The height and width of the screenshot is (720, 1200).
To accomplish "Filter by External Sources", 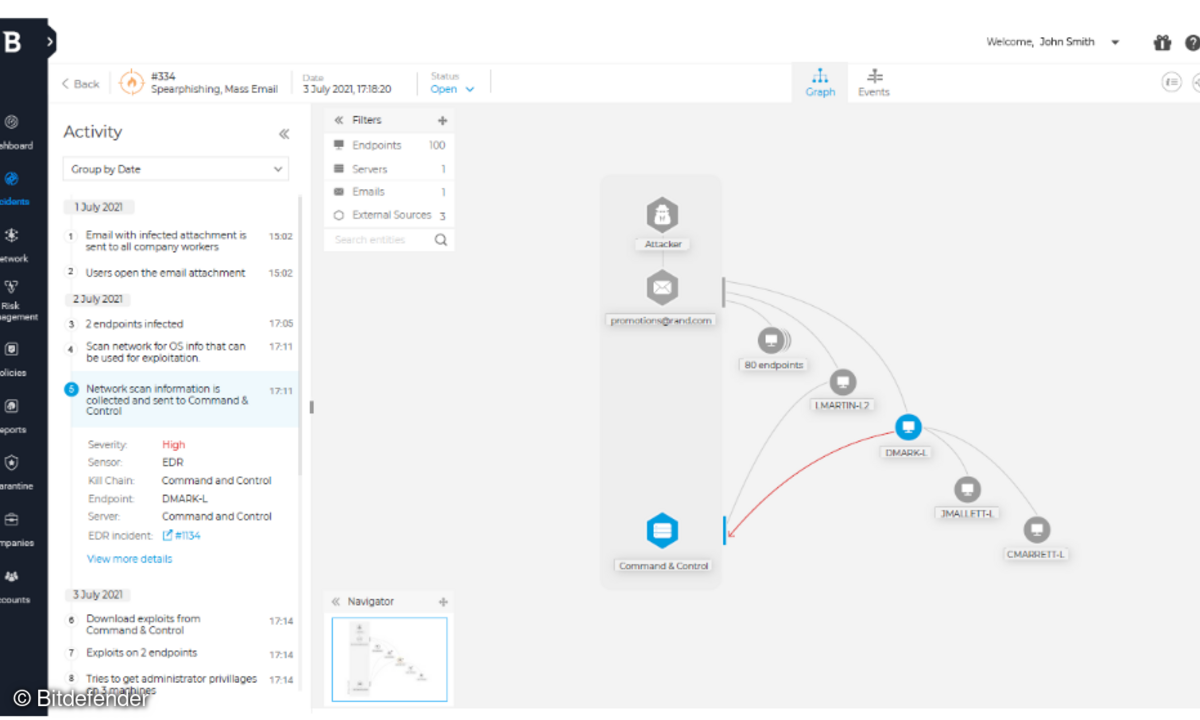I will tap(389, 215).
